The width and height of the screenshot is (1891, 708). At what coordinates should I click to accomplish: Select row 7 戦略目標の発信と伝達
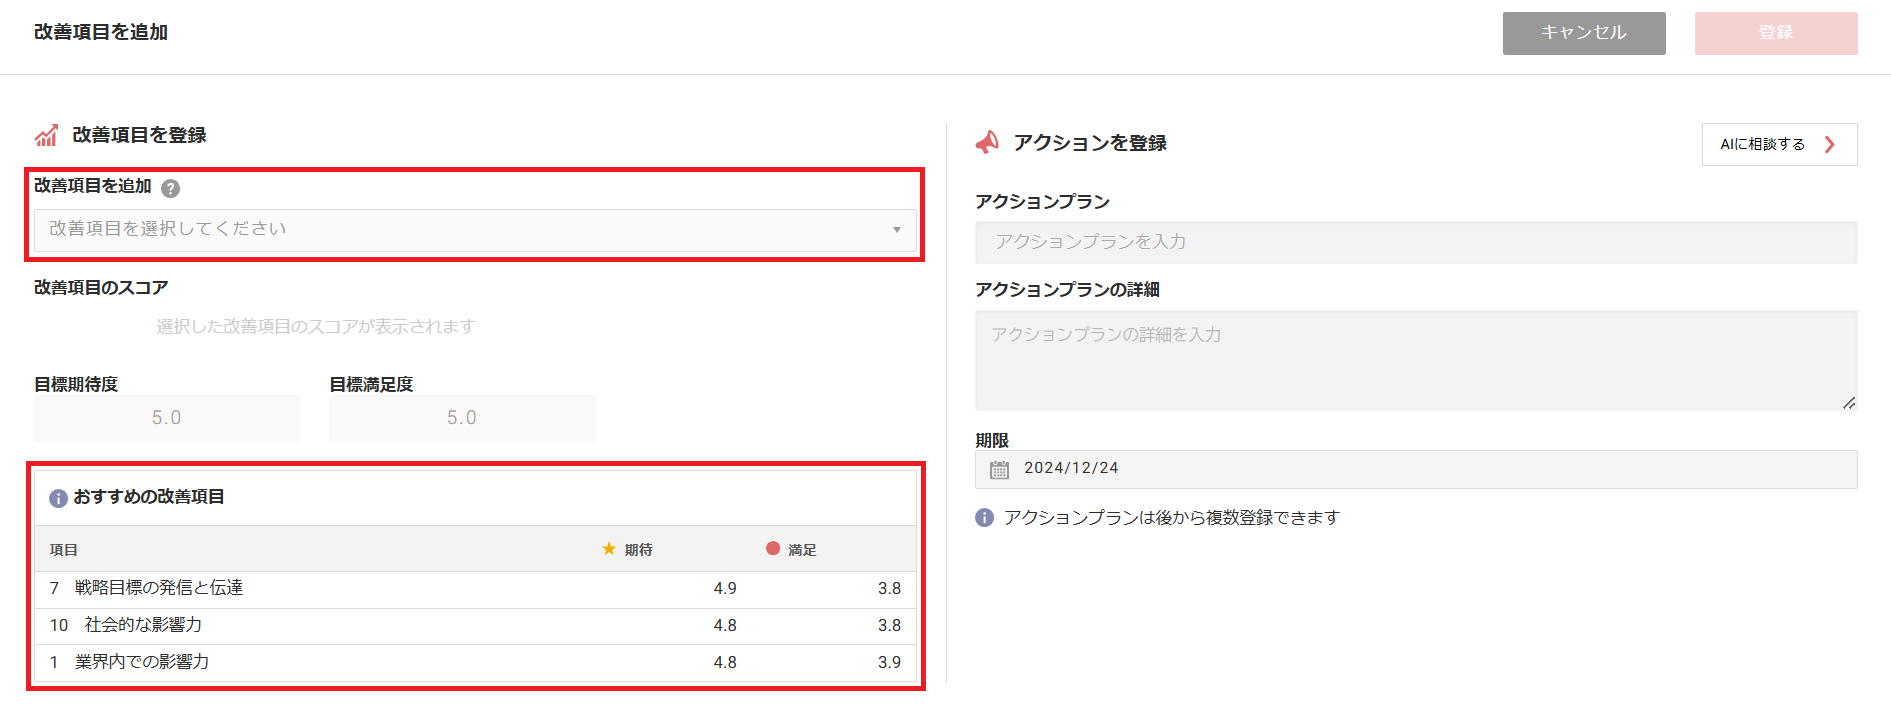[475, 589]
